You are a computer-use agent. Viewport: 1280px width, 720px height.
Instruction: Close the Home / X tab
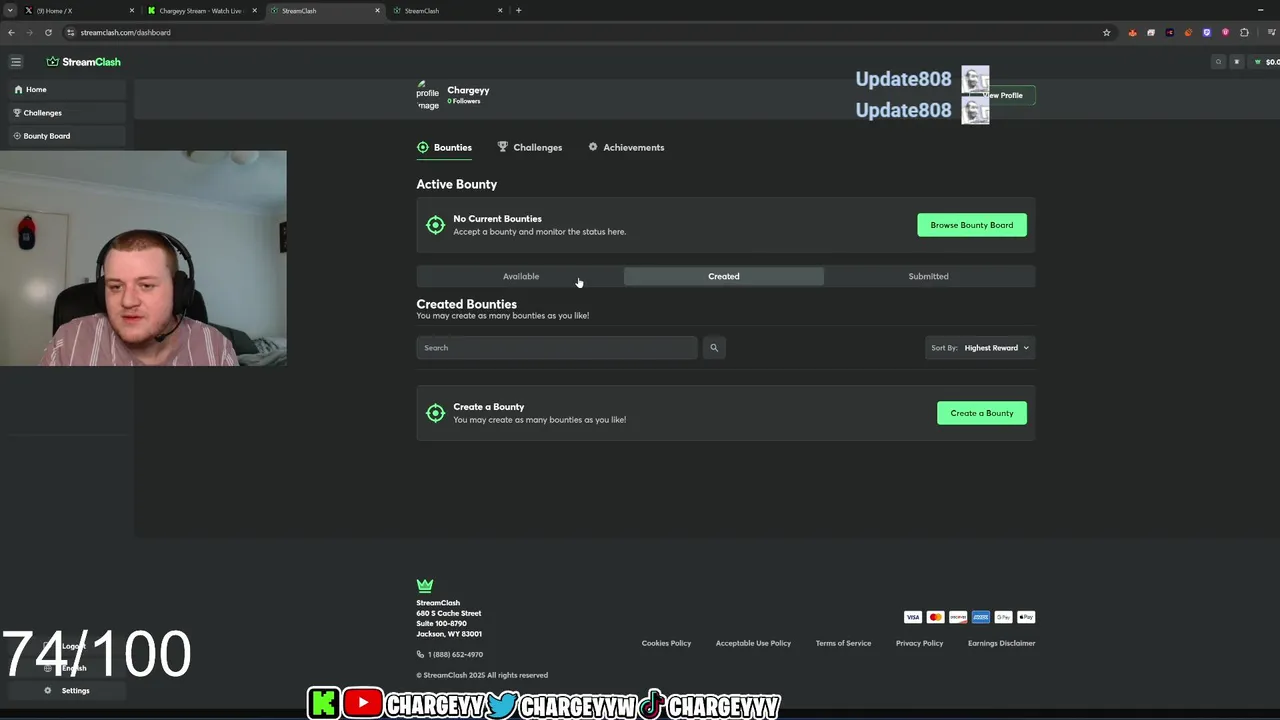131,10
